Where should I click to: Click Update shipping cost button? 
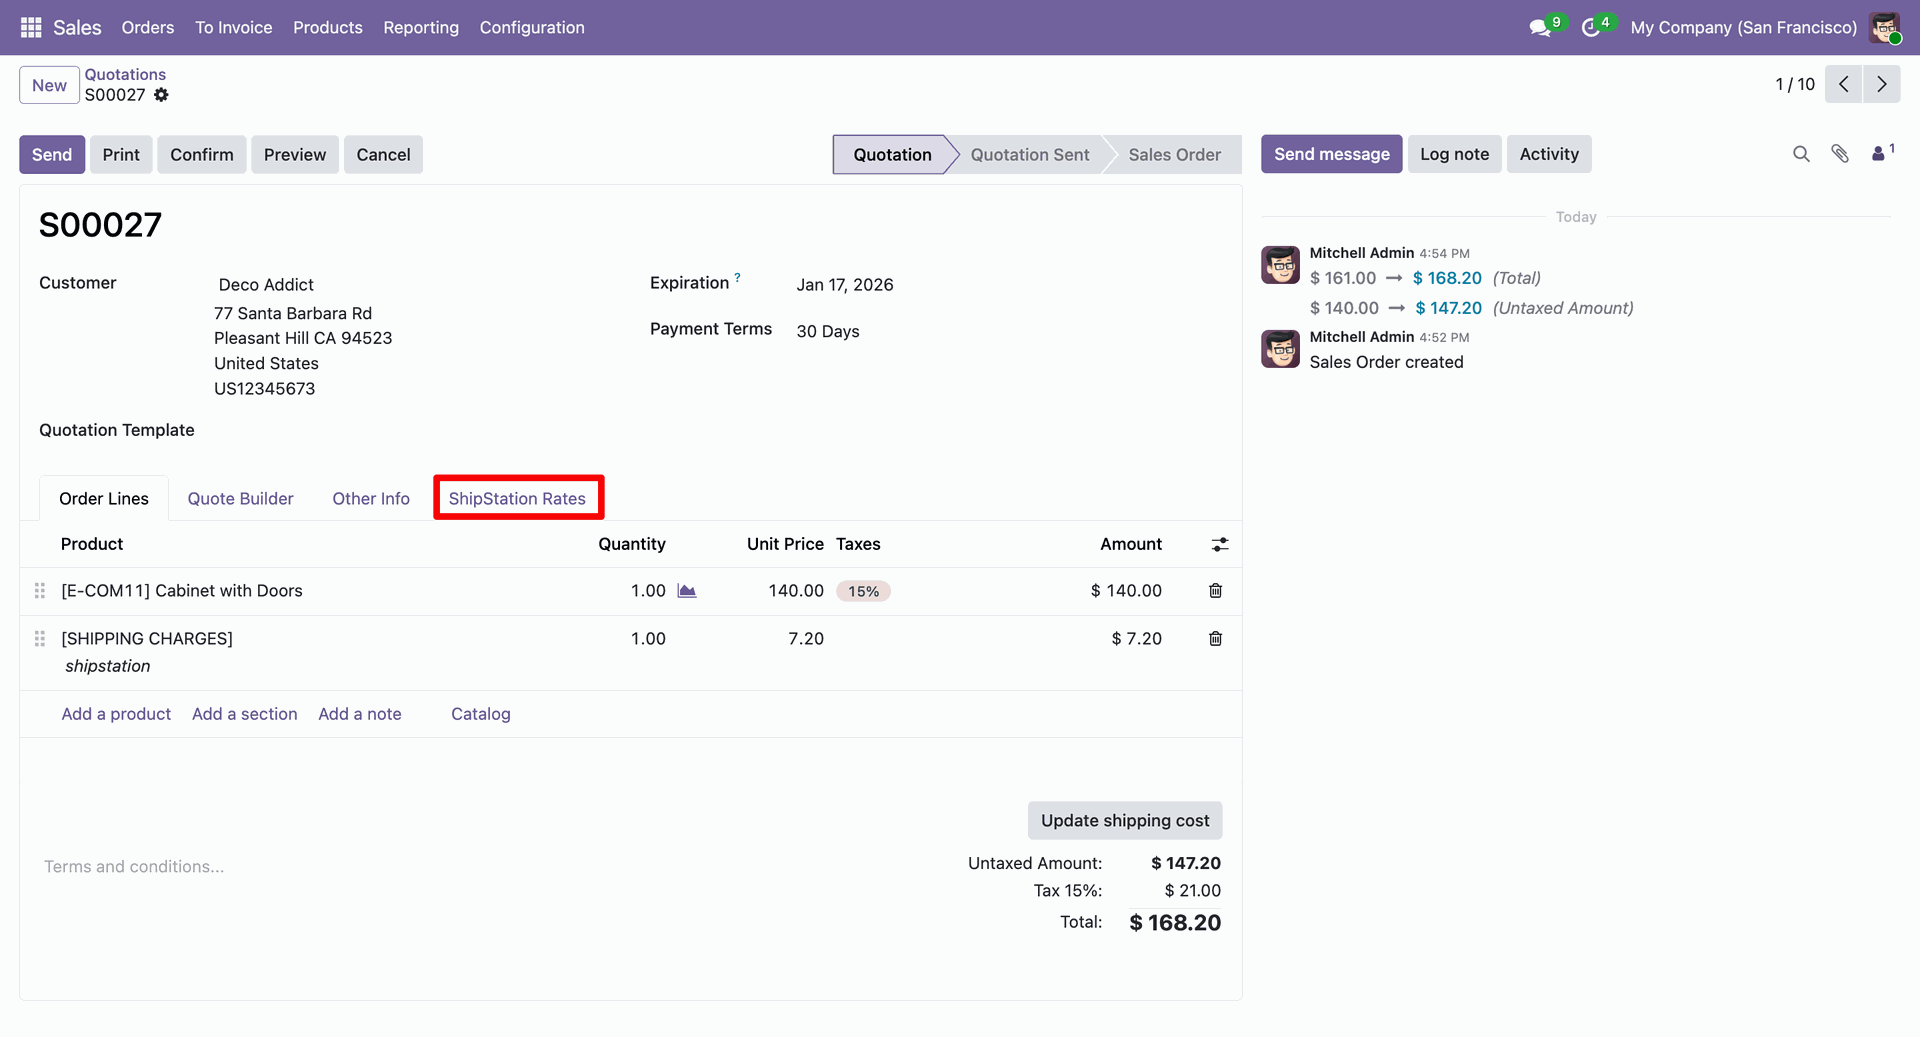coord(1124,820)
